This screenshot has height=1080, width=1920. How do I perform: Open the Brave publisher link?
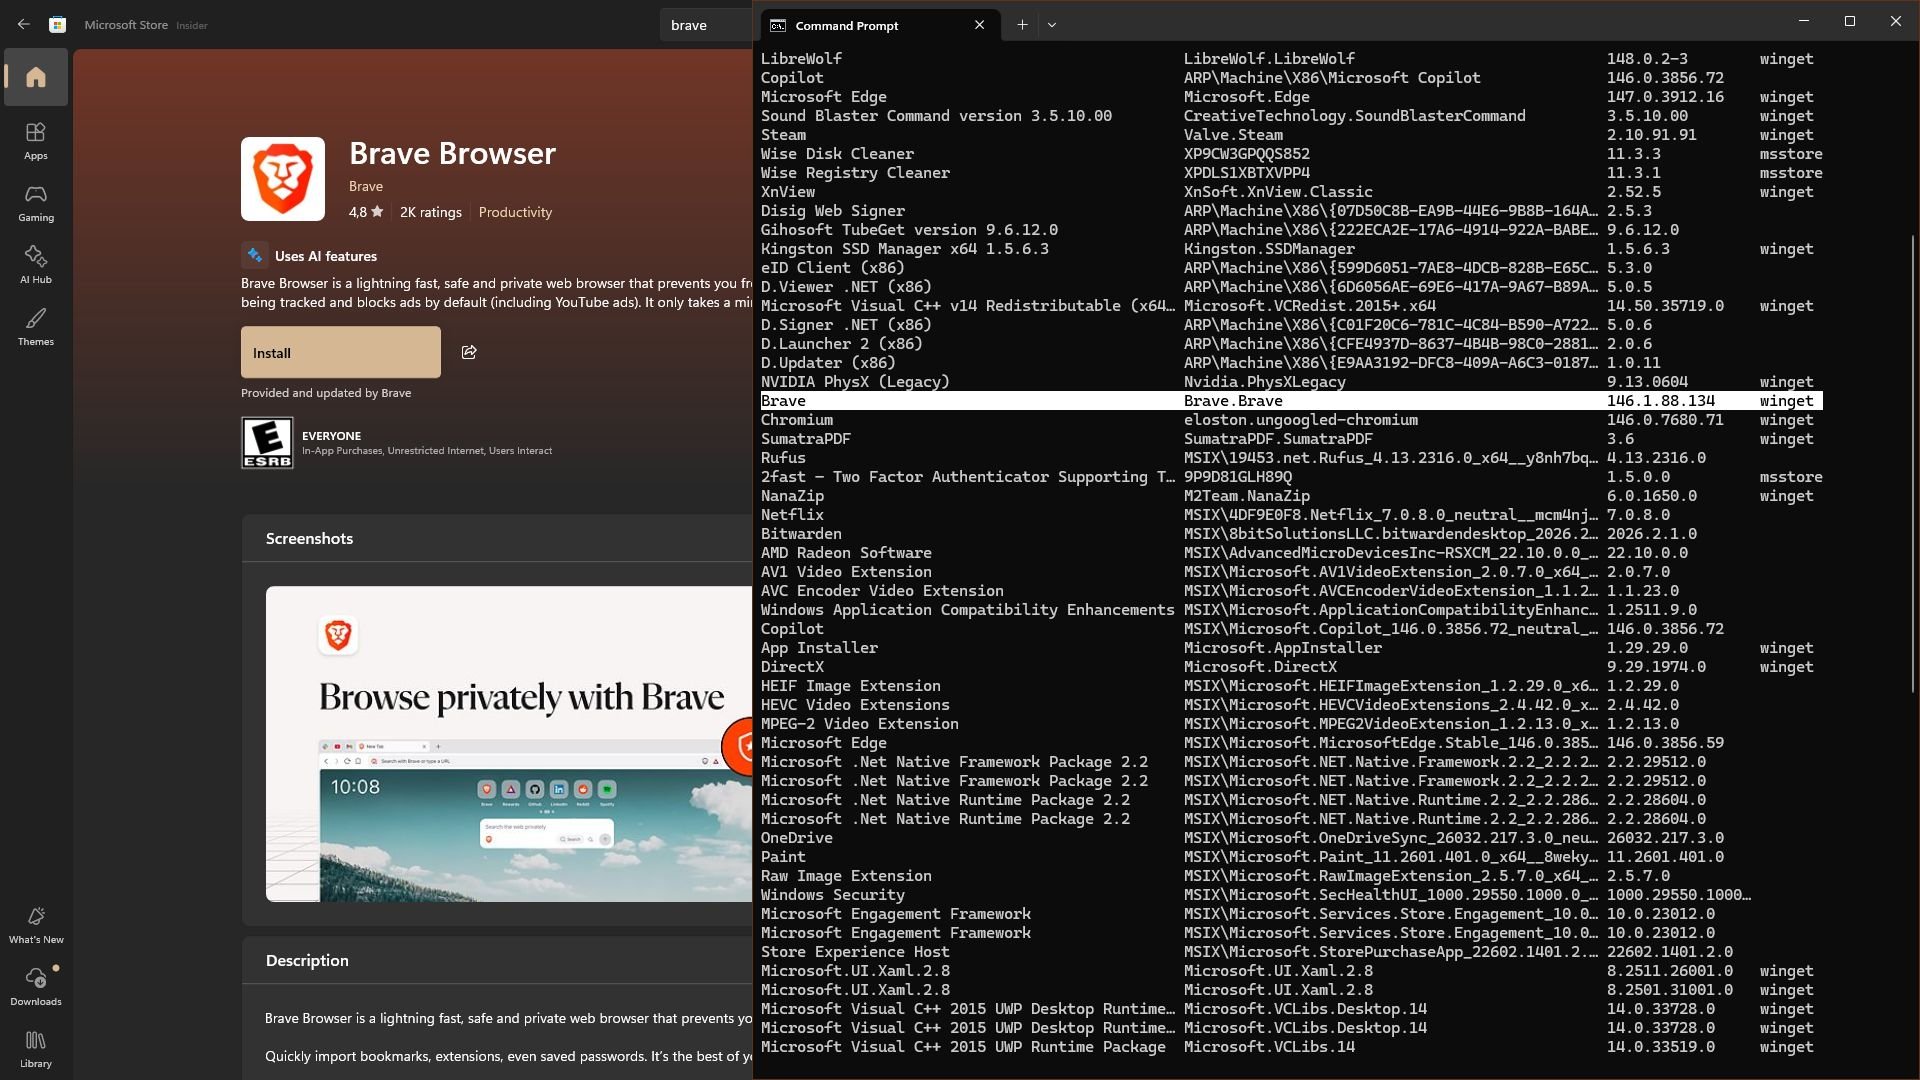click(x=366, y=186)
